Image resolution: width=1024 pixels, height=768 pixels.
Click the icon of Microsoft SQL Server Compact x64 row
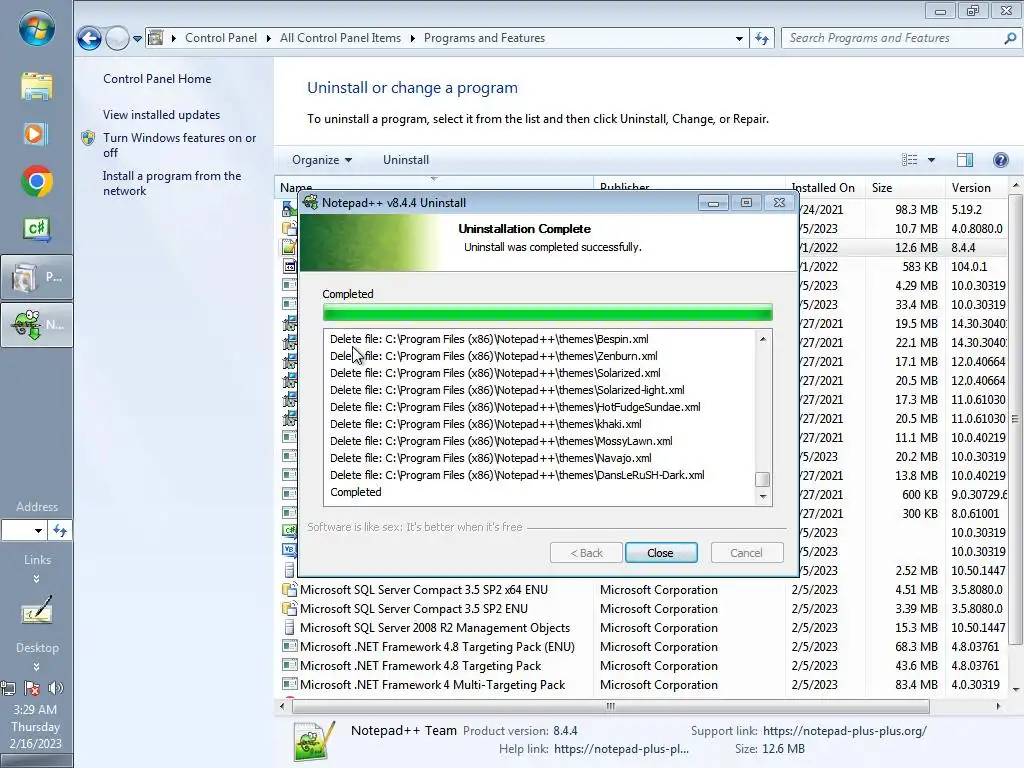click(289, 589)
